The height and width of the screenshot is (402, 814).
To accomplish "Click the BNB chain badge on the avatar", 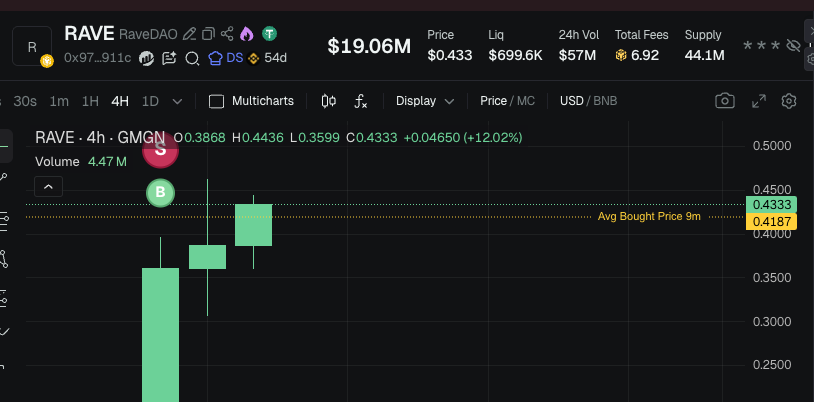I will coord(47,62).
